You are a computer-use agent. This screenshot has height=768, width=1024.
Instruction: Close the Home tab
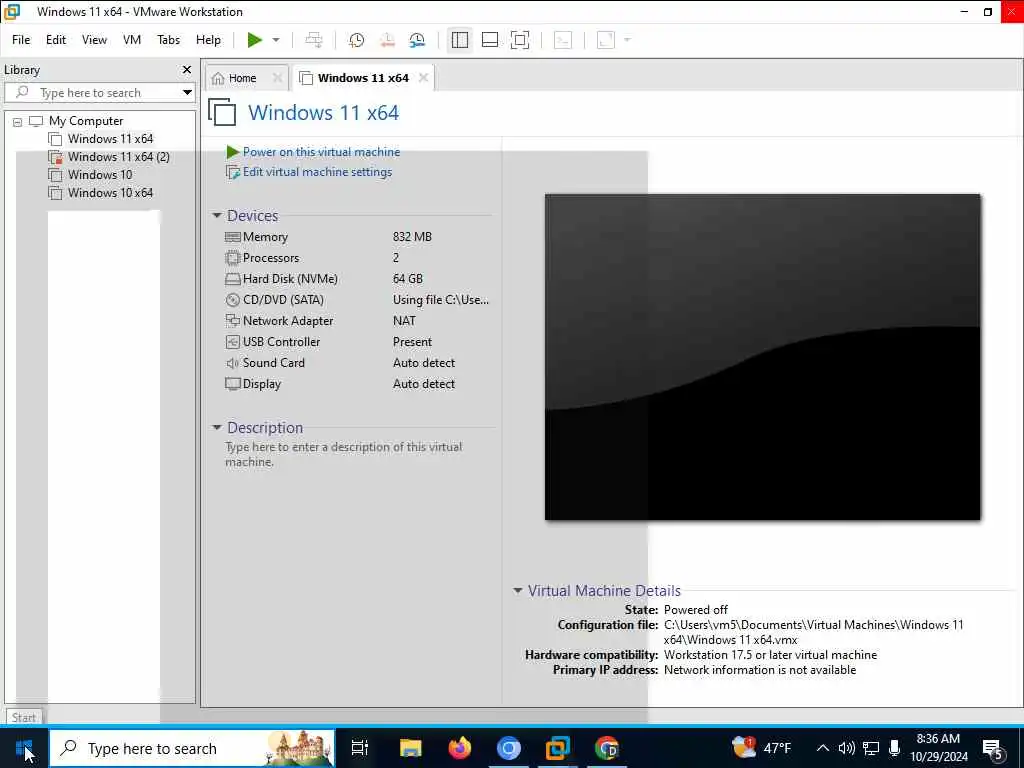tap(277, 78)
